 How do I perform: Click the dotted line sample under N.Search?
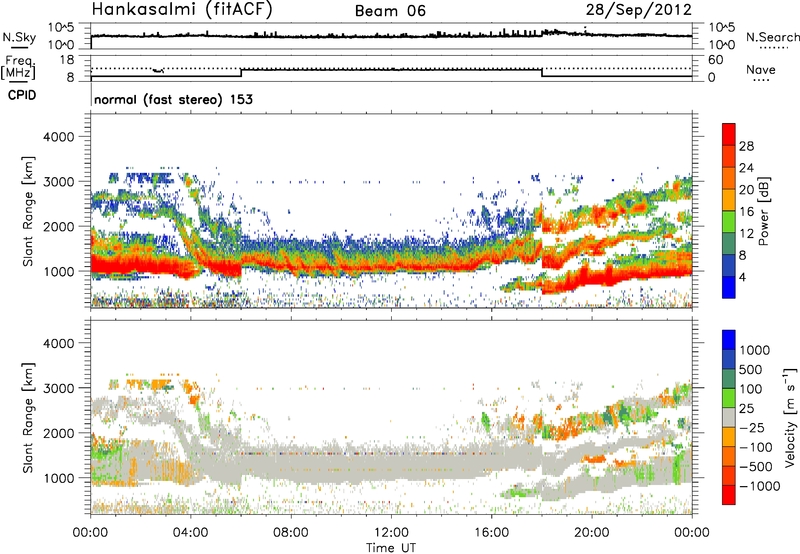(774, 47)
